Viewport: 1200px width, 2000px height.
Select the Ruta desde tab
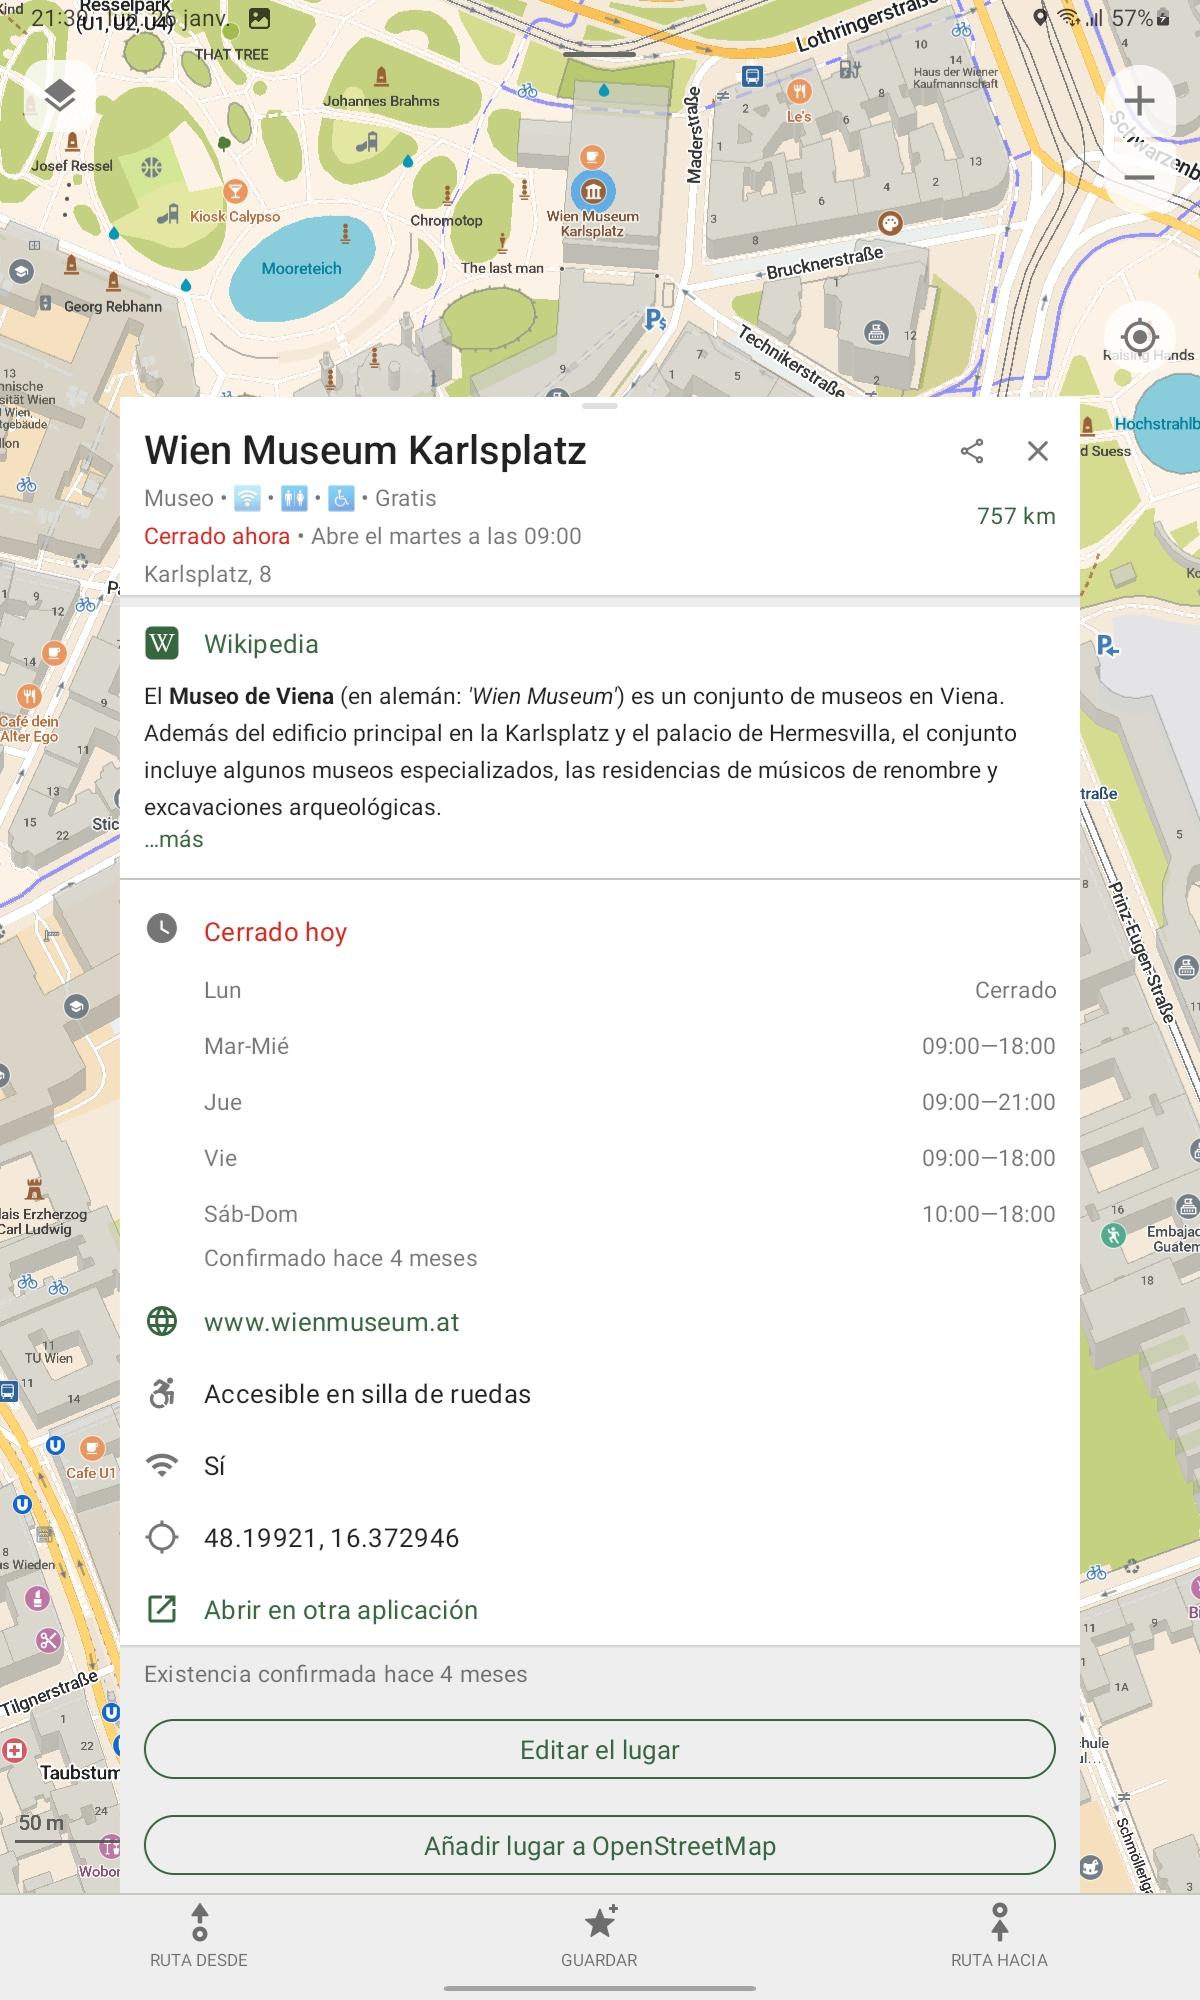tap(199, 1936)
